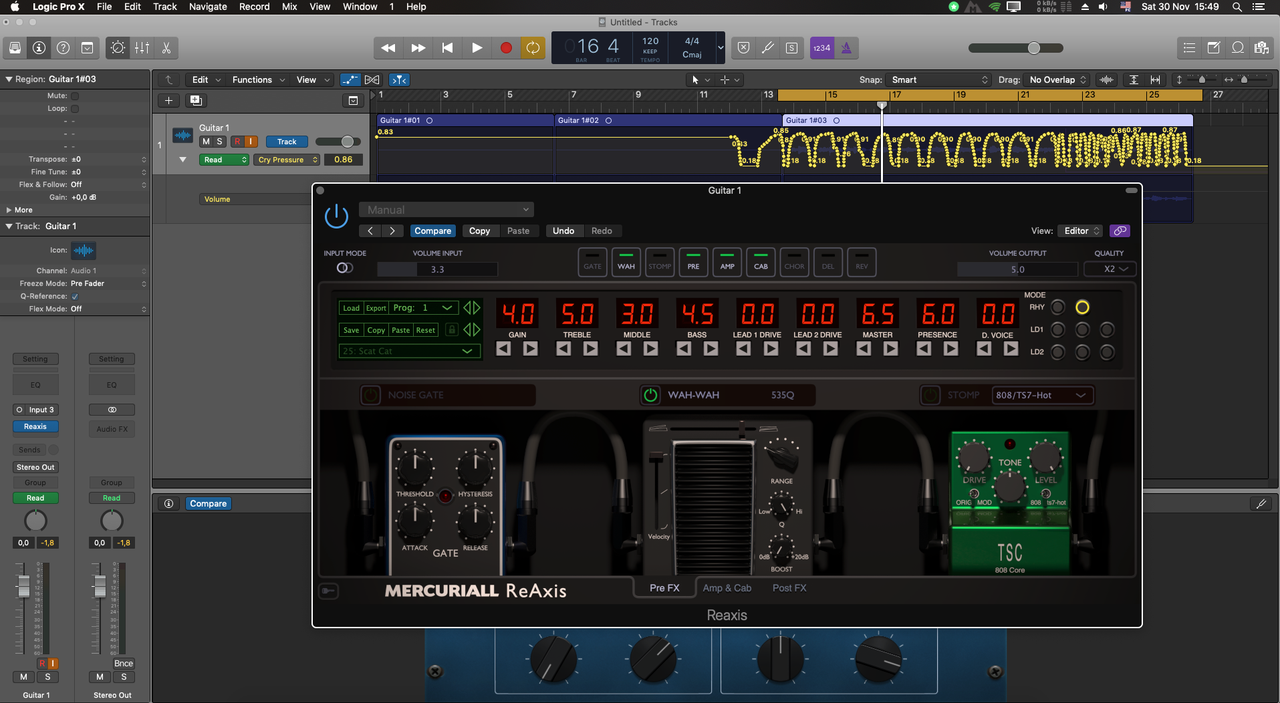Toggle the CAB module button
Image resolution: width=1280 pixels, height=703 pixels.
(761, 262)
